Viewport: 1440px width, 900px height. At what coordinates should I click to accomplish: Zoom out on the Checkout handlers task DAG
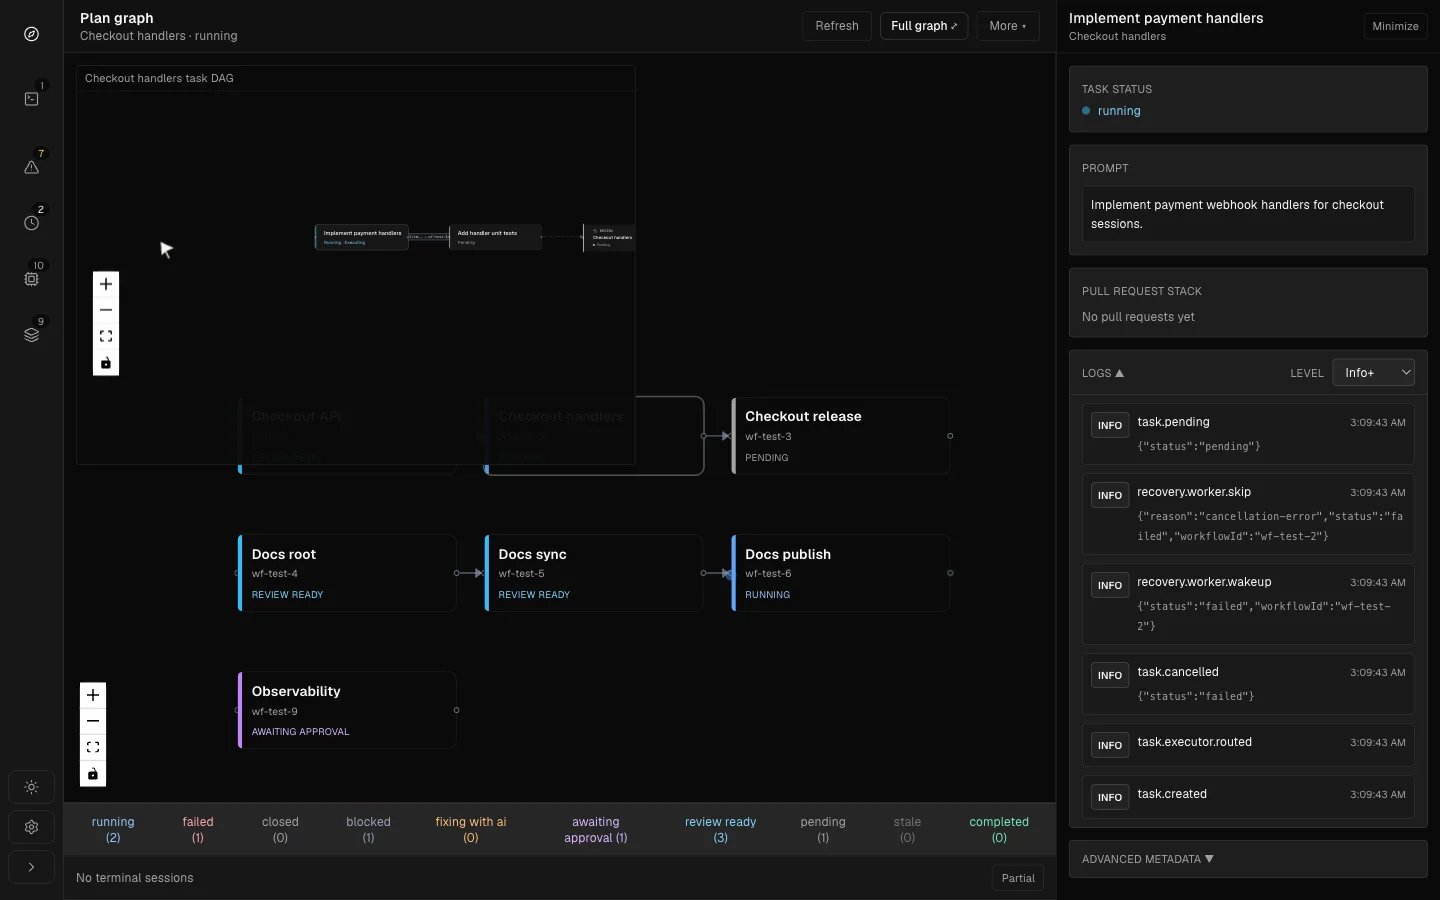pyautogui.click(x=106, y=310)
